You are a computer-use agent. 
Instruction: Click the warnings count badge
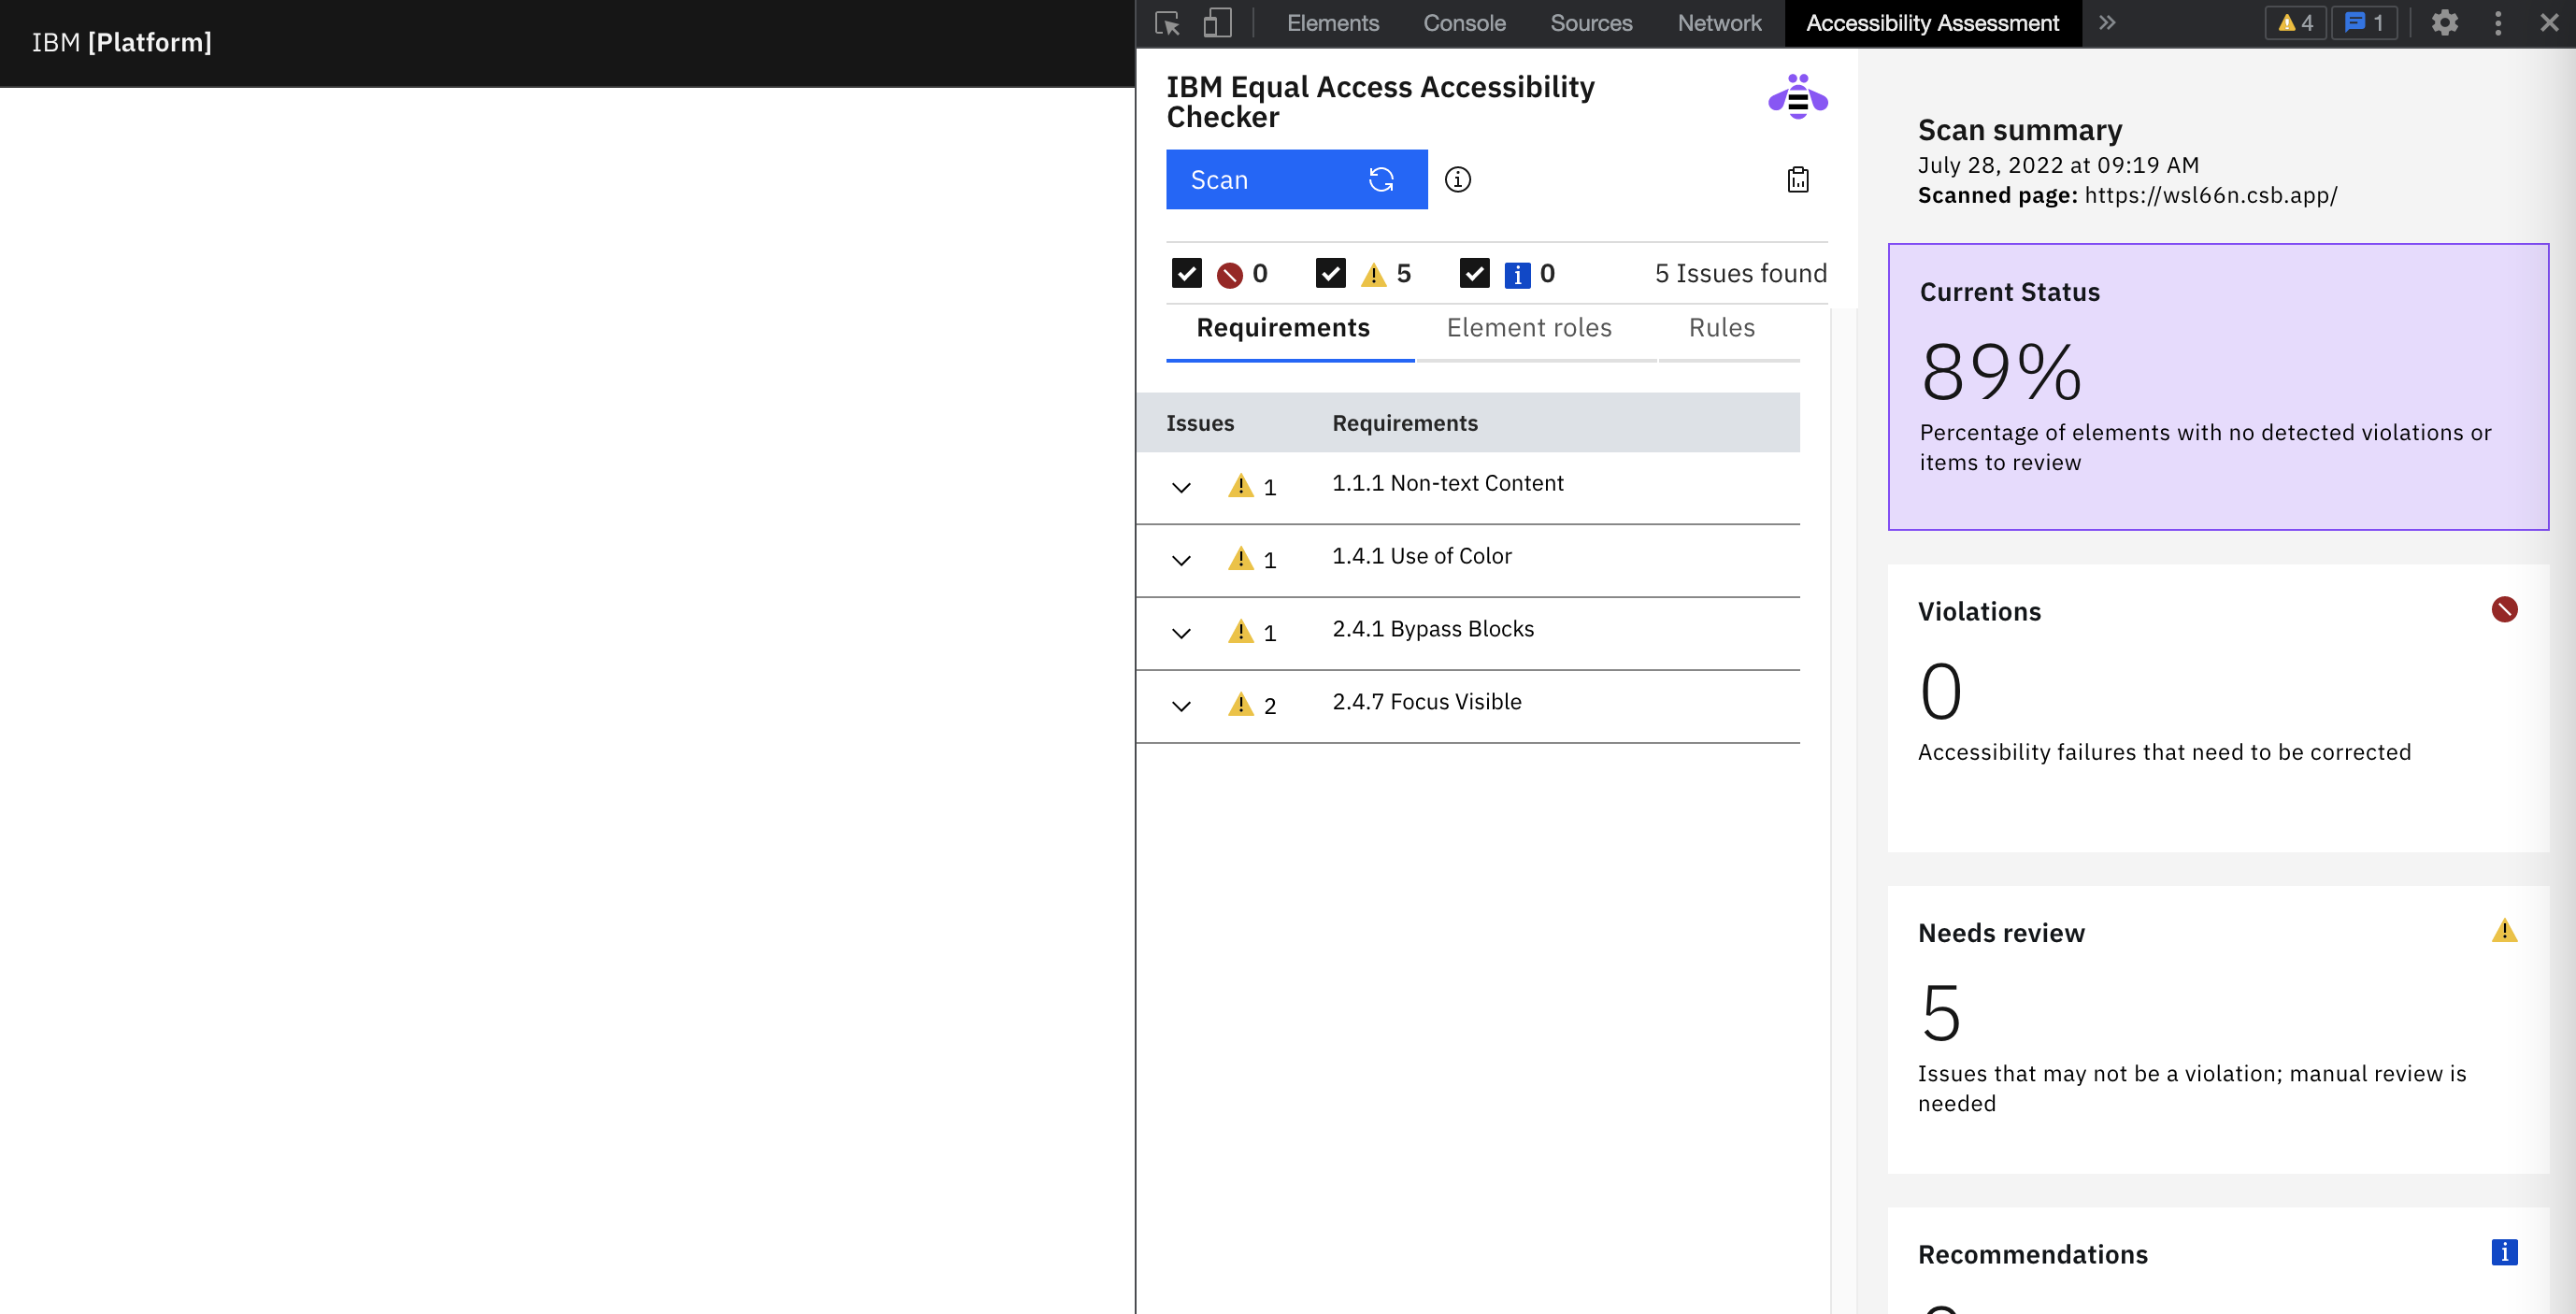coord(2295,23)
